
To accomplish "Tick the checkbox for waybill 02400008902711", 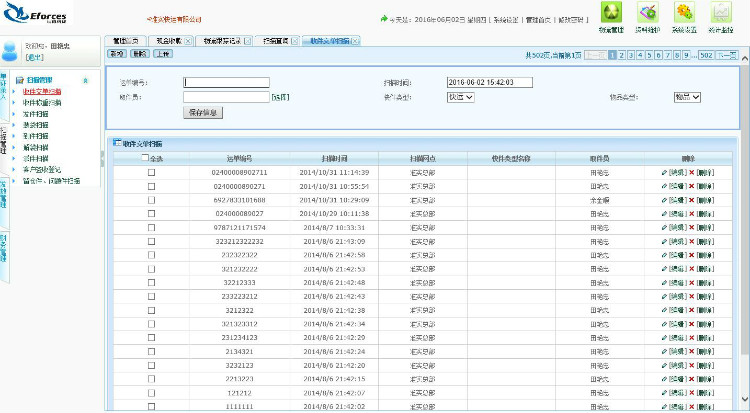I will click(x=152, y=173).
